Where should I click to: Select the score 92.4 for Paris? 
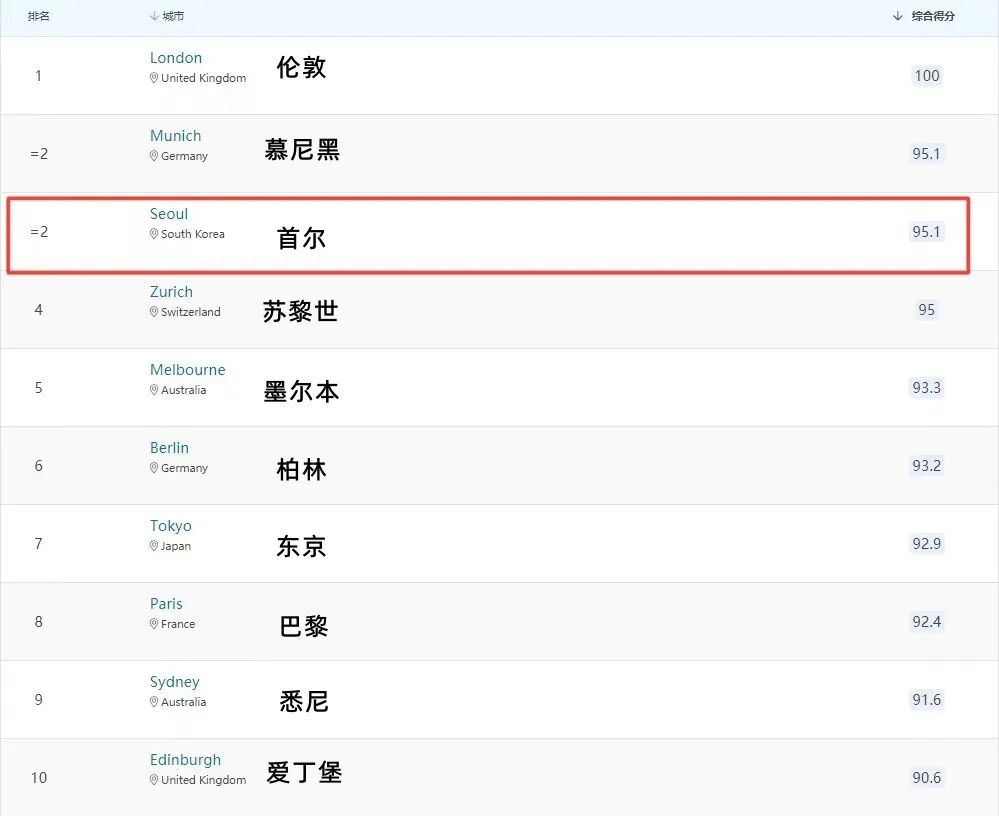[x=926, y=622]
